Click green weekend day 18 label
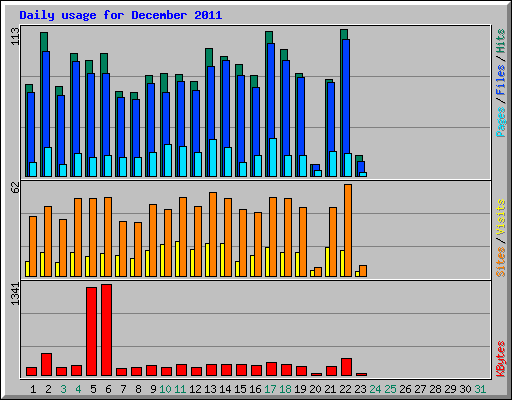The height and width of the screenshot is (400, 512). (x=285, y=389)
